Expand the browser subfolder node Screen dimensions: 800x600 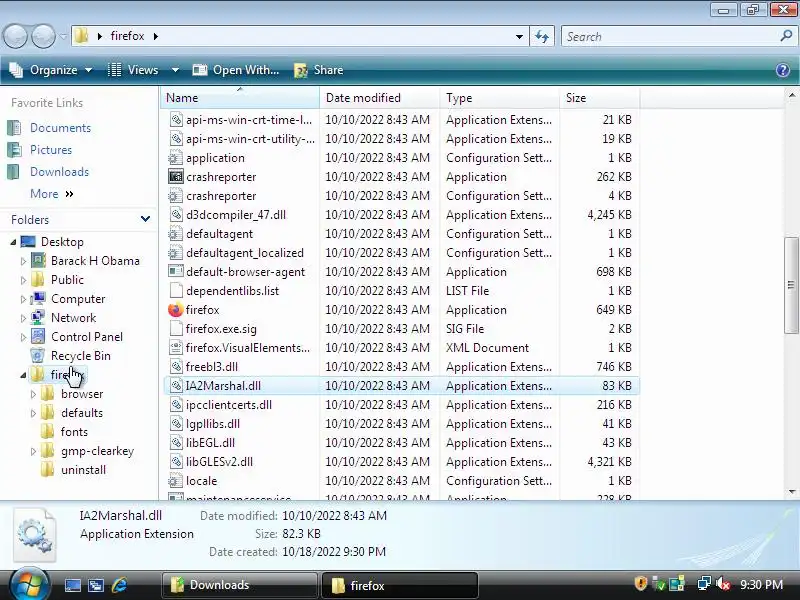[33, 394]
